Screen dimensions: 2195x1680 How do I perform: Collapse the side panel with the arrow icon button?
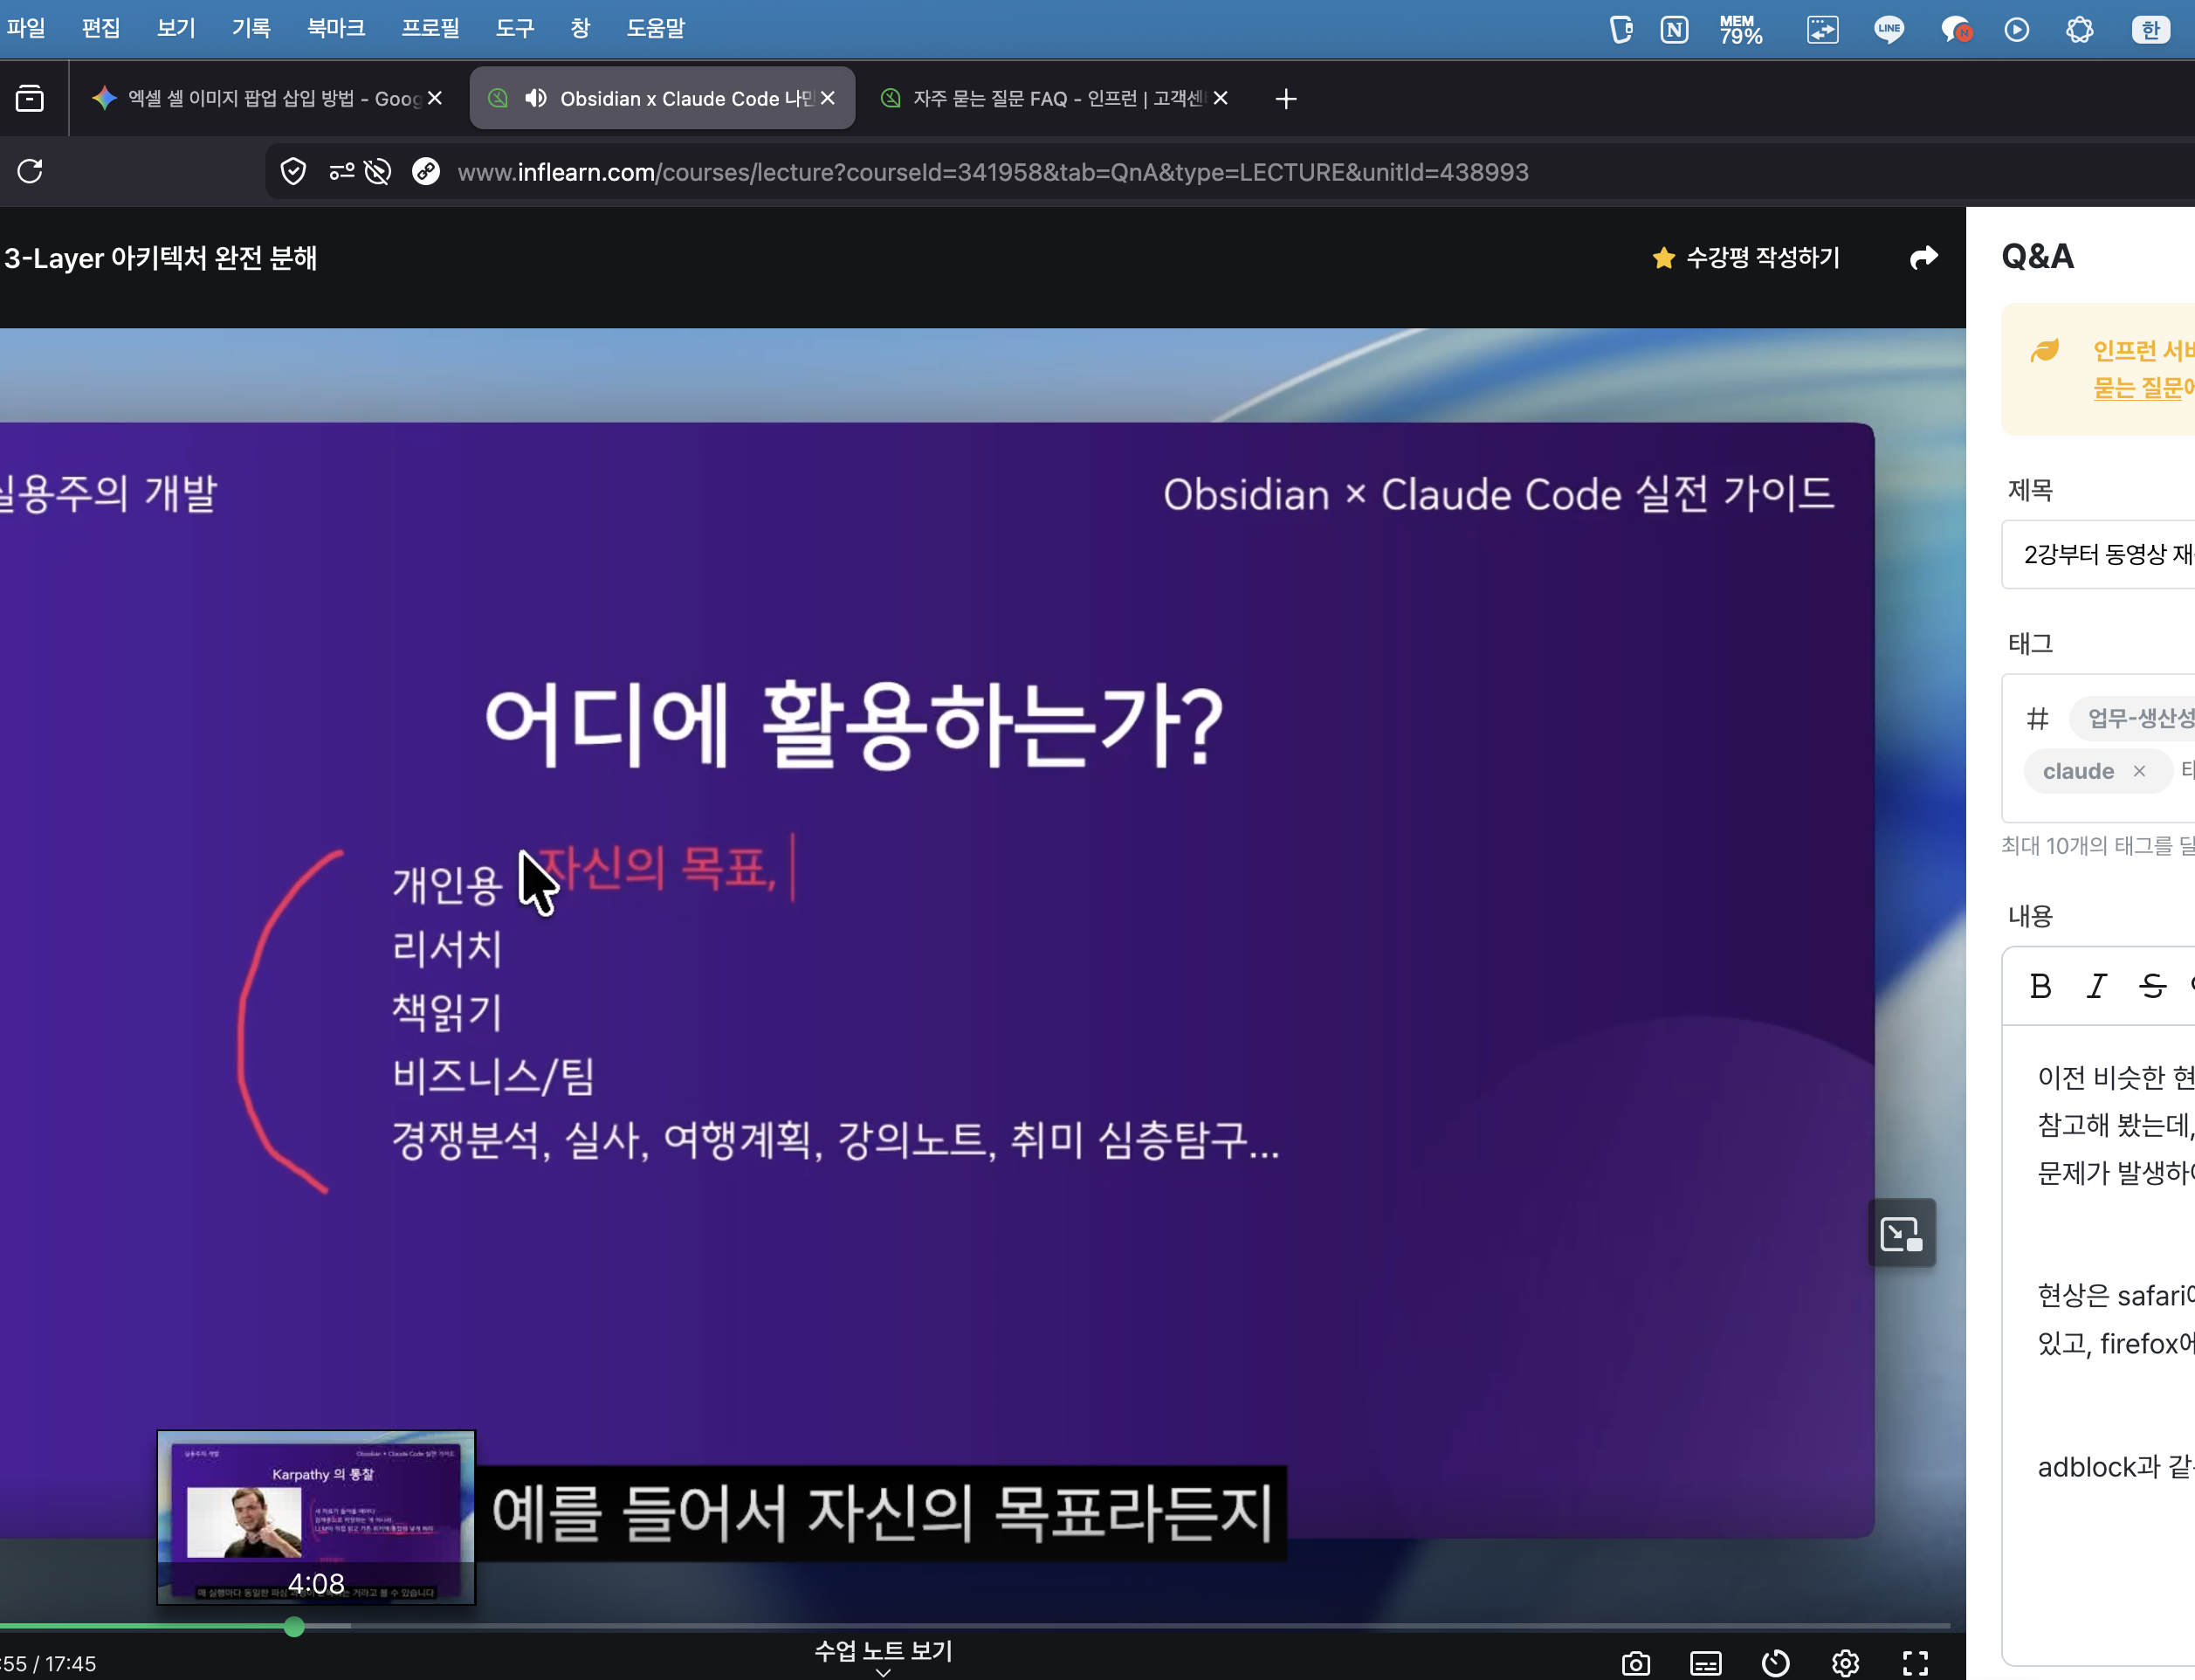1901,1234
